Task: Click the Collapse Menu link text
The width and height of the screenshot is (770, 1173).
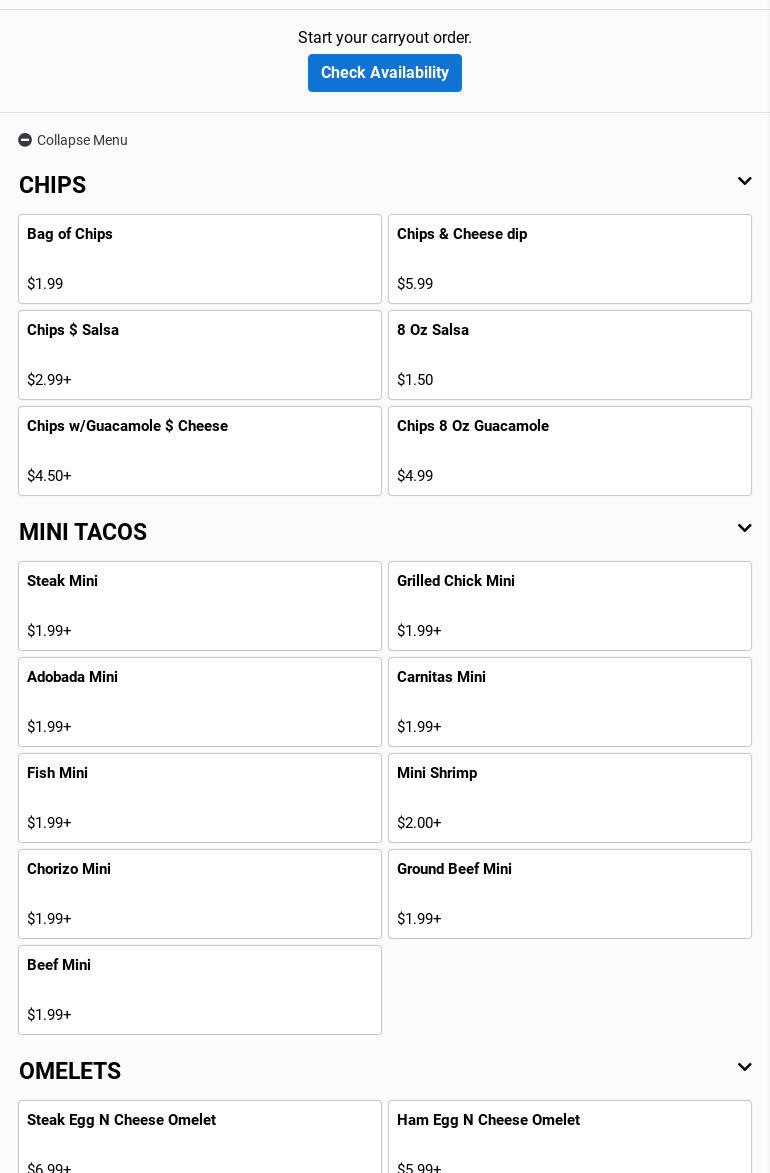Action: 82,140
